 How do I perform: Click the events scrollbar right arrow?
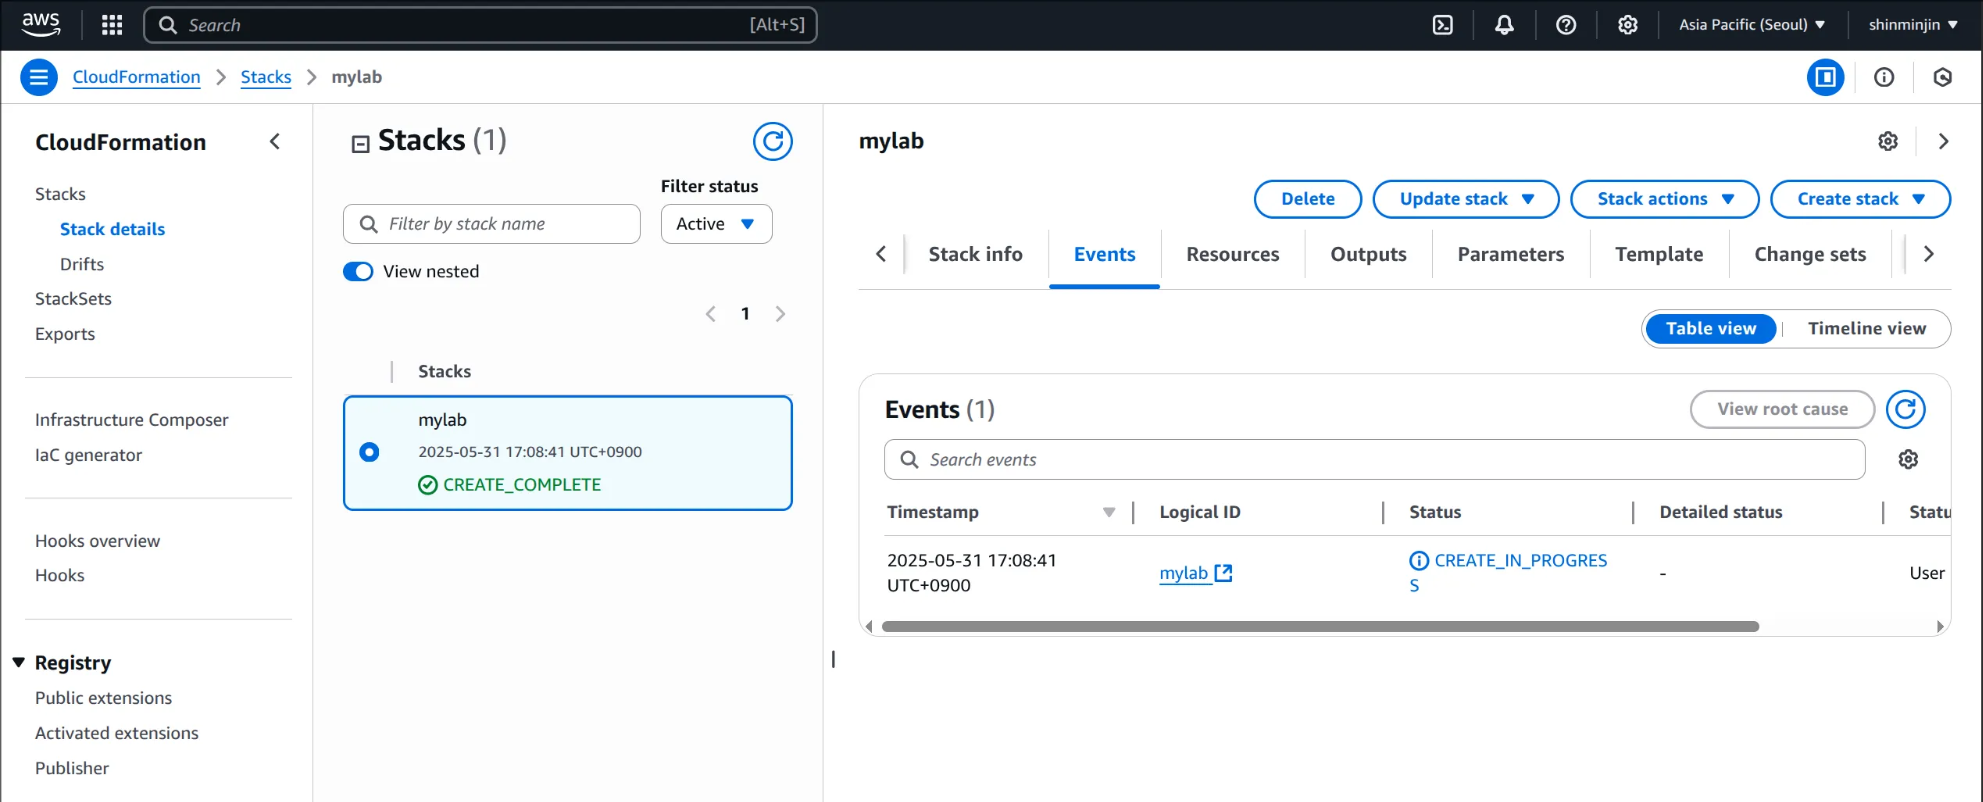coord(1940,627)
